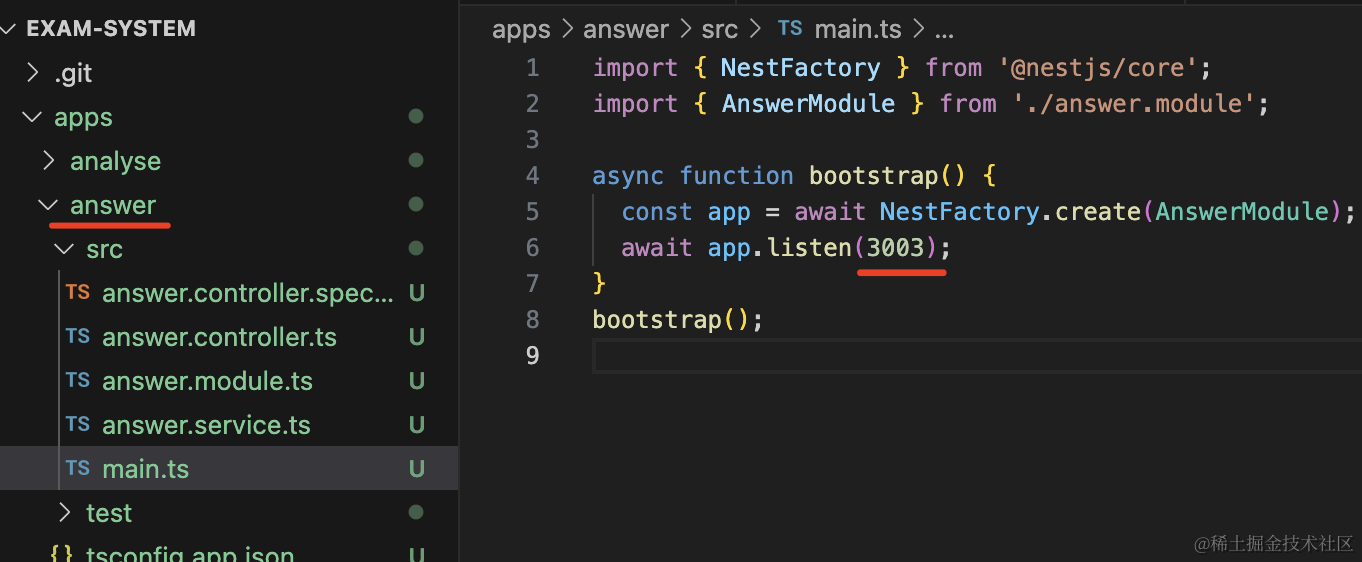Click the src breadcrumb segment
Viewport: 1362px width, 562px height.
point(719,29)
